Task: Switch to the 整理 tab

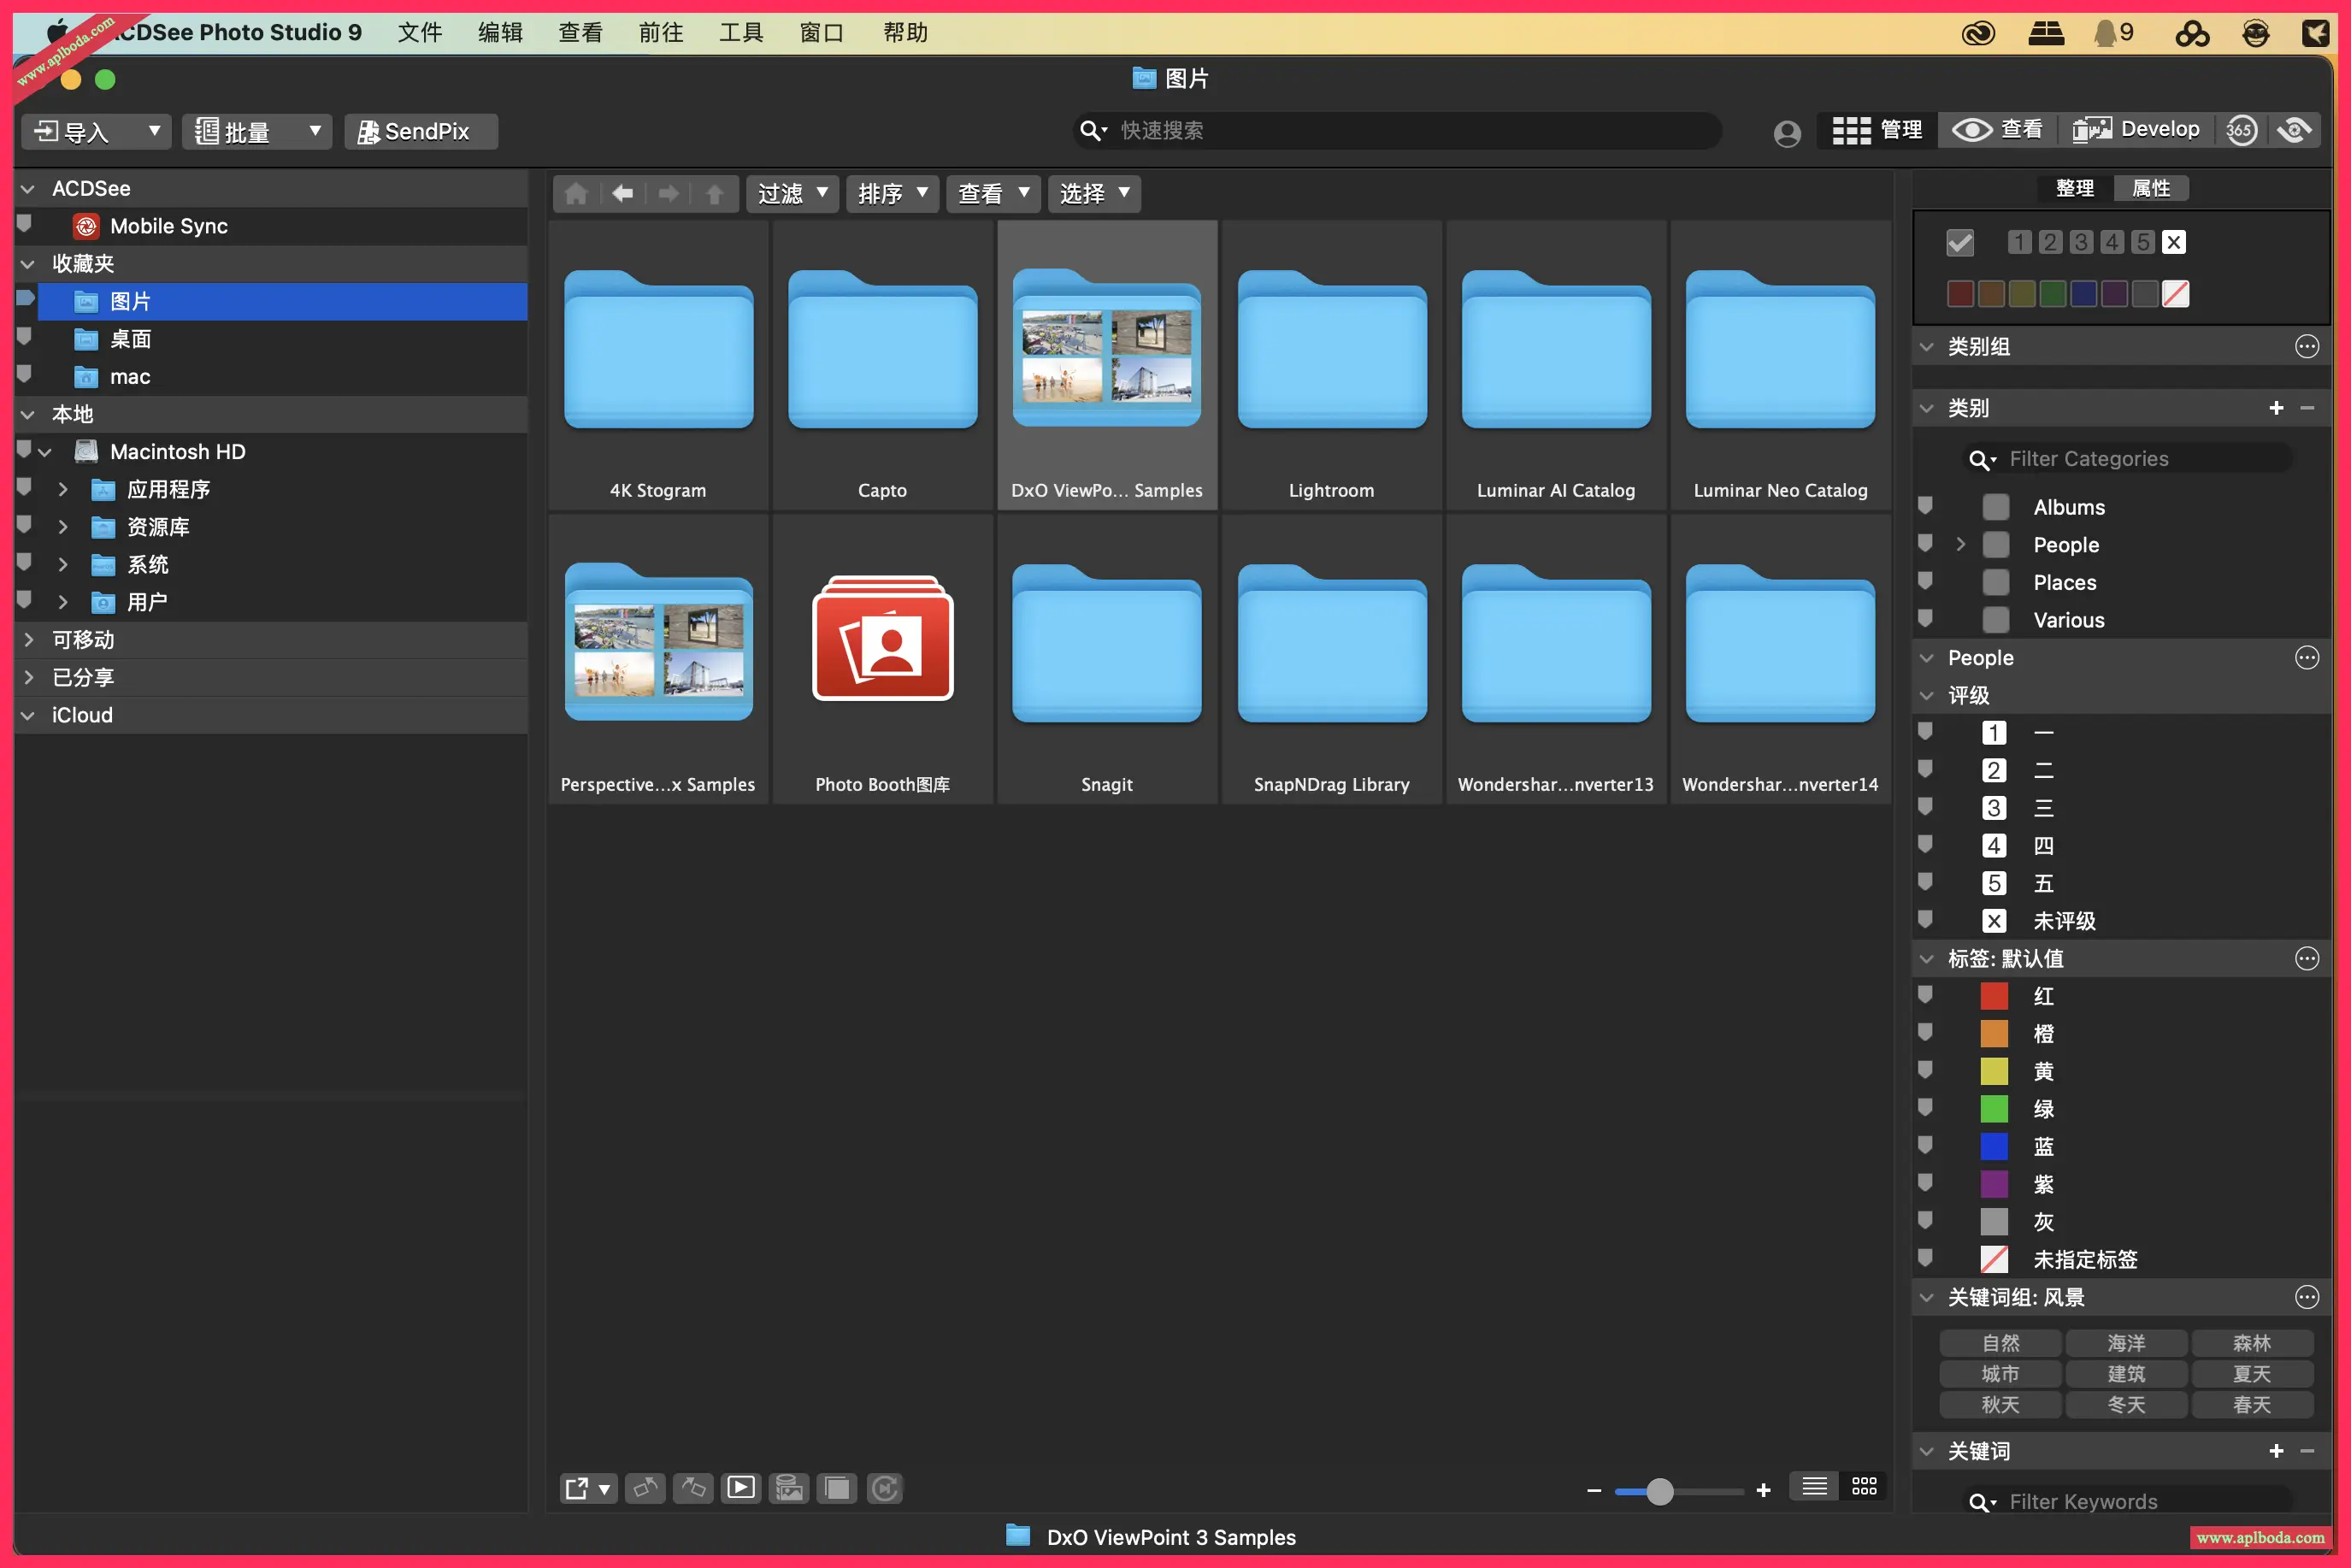Action: [2075, 188]
